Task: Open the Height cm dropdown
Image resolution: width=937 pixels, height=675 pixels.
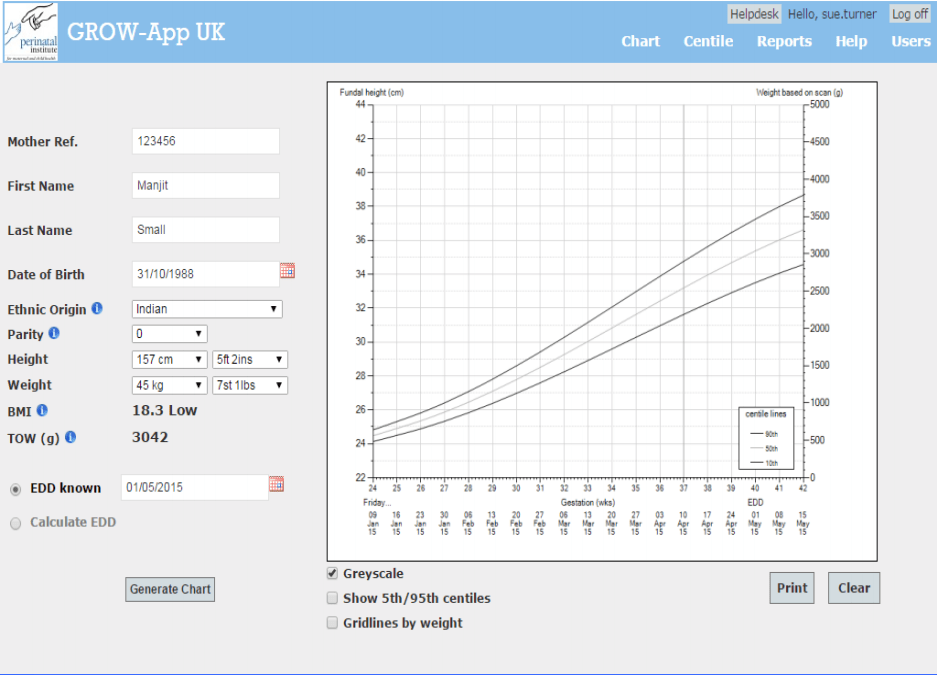Action: (169, 360)
